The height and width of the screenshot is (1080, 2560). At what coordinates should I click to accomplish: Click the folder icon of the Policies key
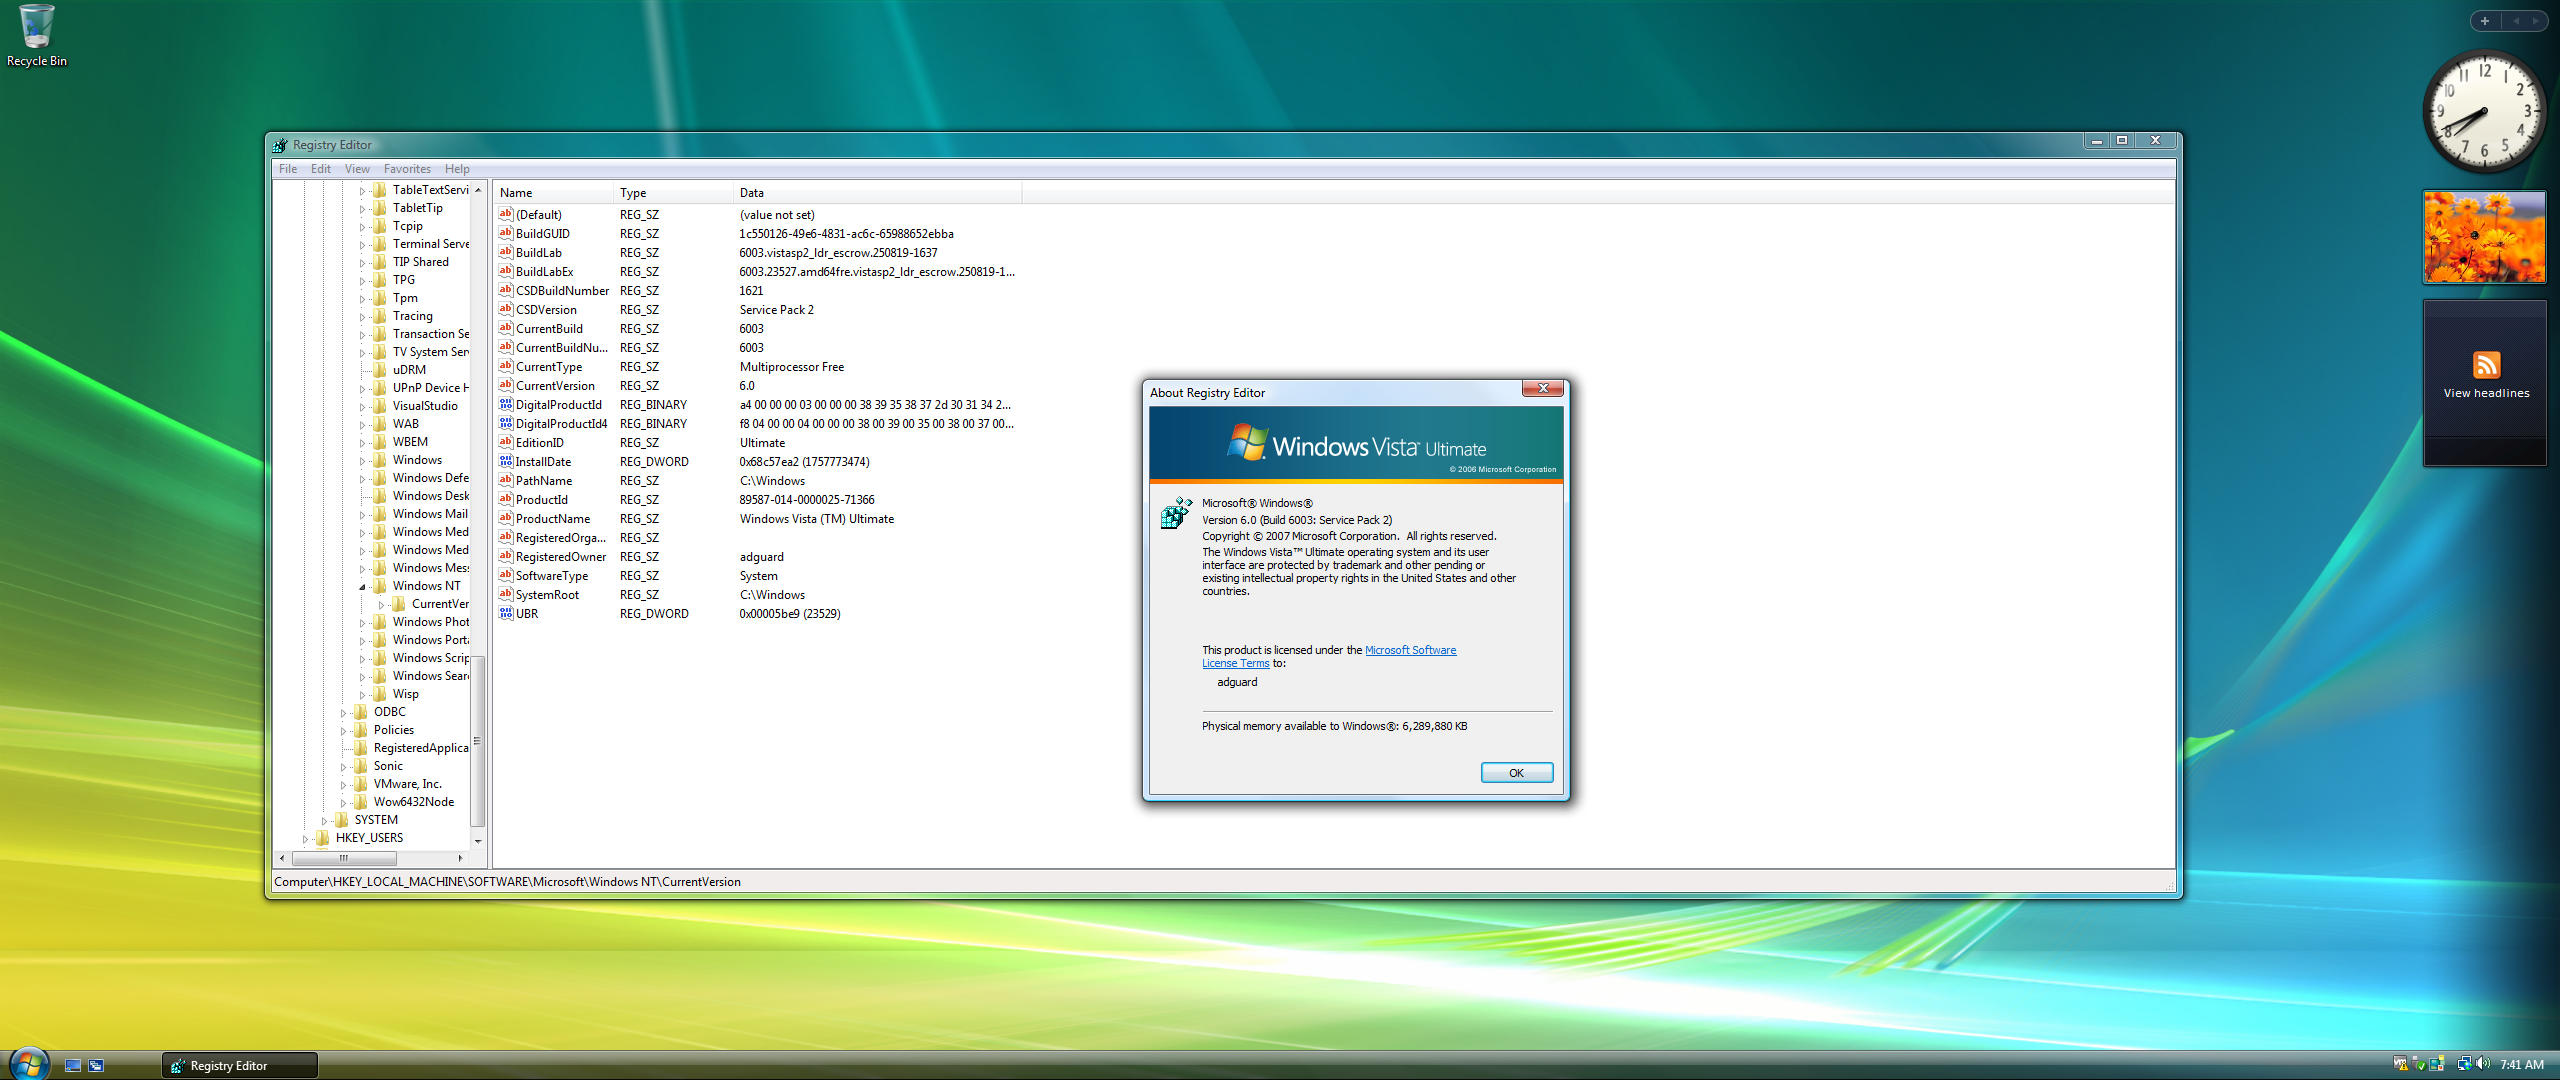(x=360, y=730)
